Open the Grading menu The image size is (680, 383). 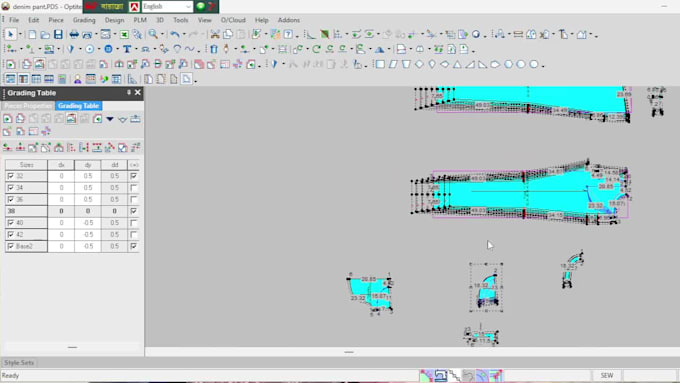point(84,20)
